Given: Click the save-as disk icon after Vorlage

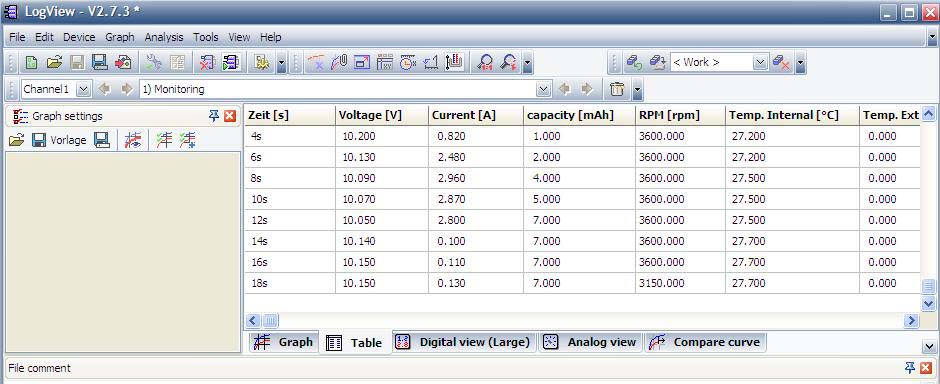Looking at the screenshot, I should coord(102,140).
